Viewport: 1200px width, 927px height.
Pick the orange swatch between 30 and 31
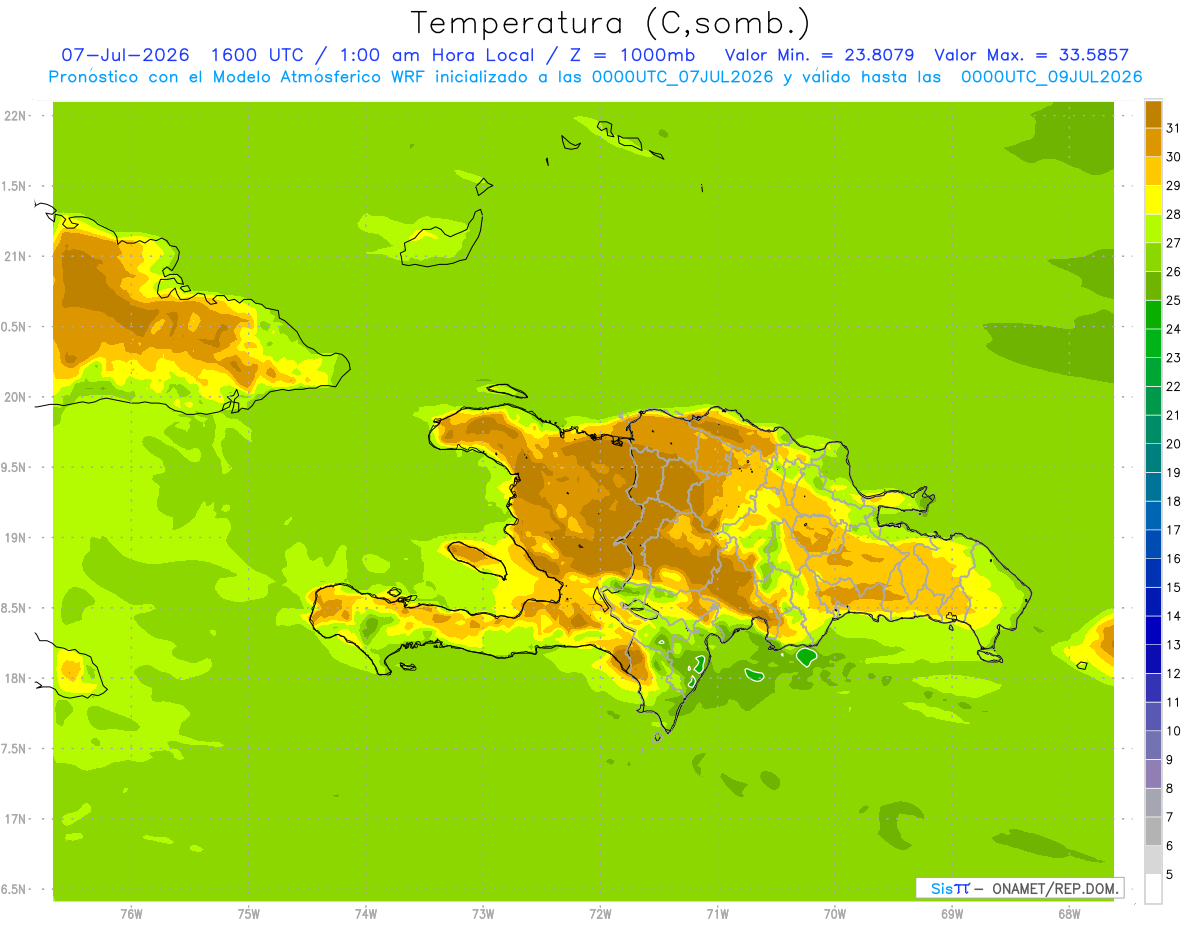(x=1153, y=142)
